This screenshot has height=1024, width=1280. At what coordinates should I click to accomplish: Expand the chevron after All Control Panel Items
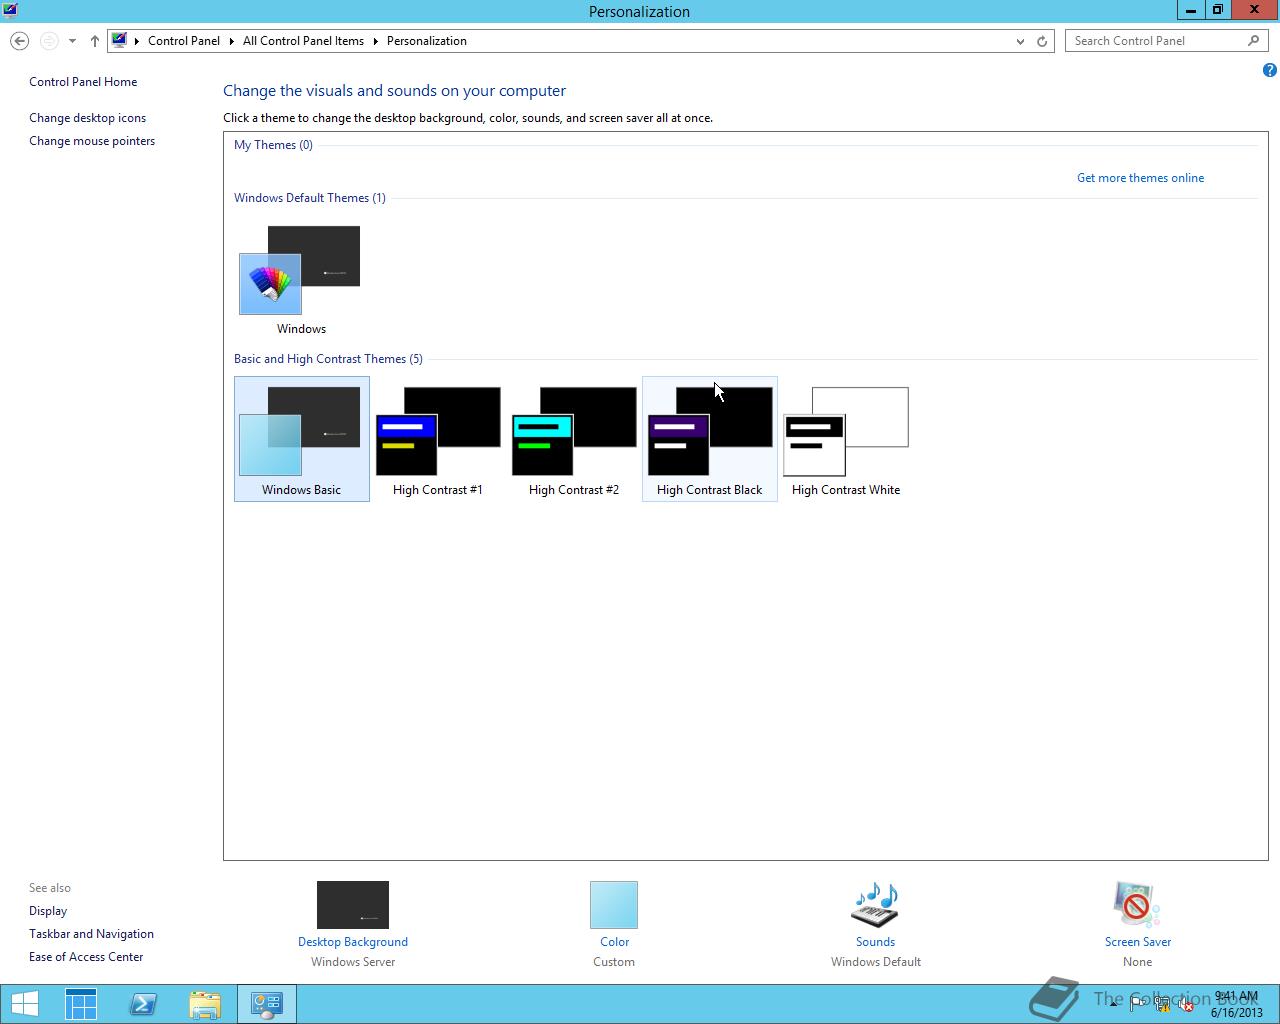376,41
